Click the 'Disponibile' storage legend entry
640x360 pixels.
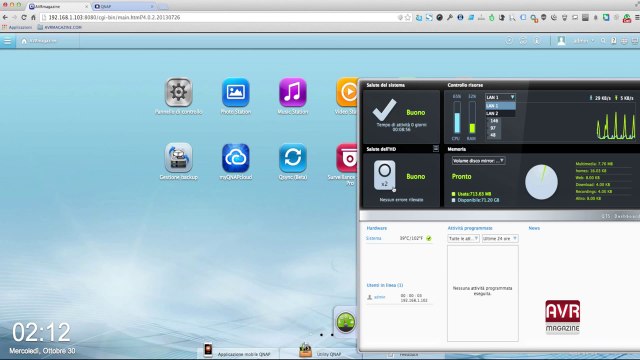(475, 200)
